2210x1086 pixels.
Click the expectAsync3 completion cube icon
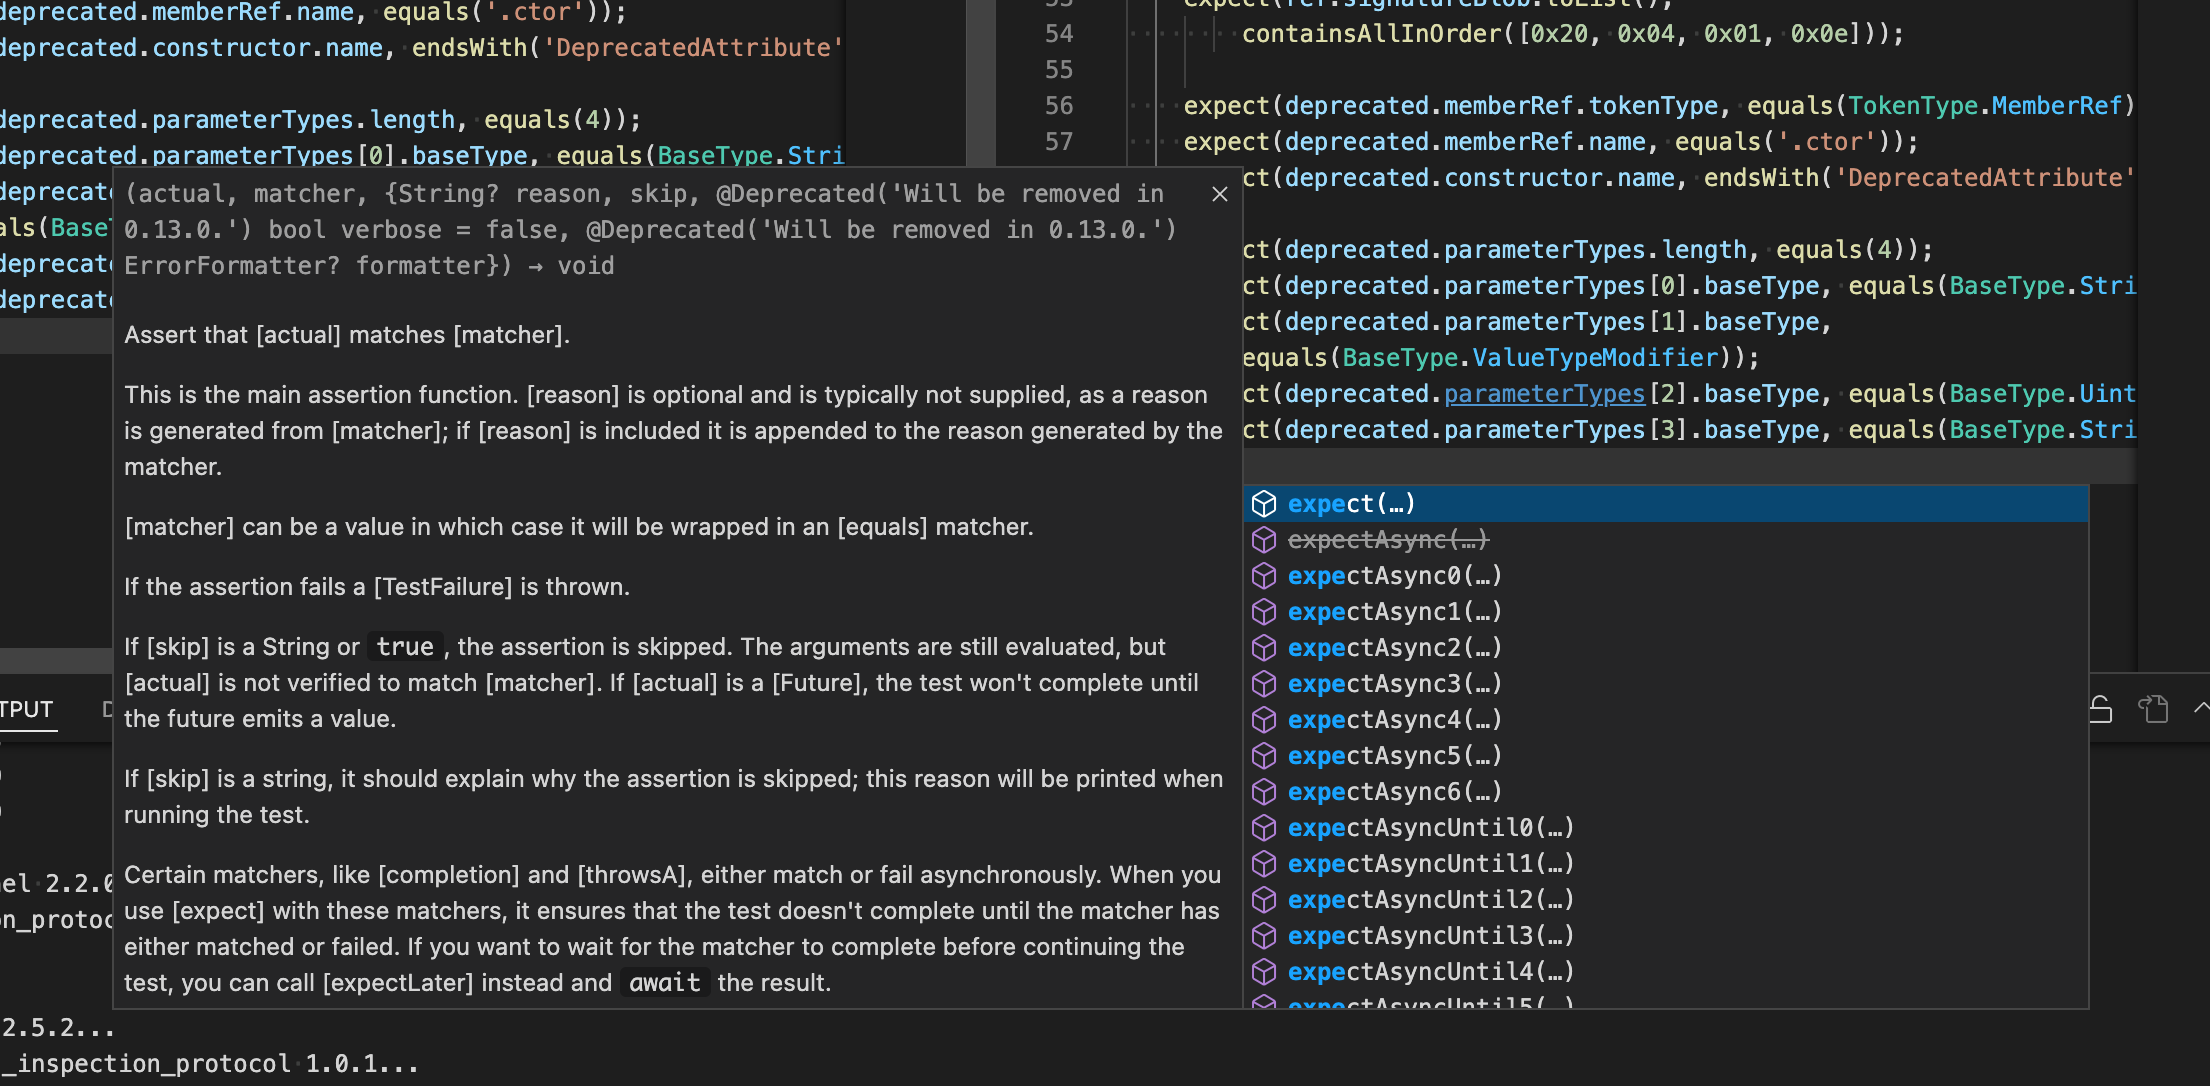pos(1265,684)
